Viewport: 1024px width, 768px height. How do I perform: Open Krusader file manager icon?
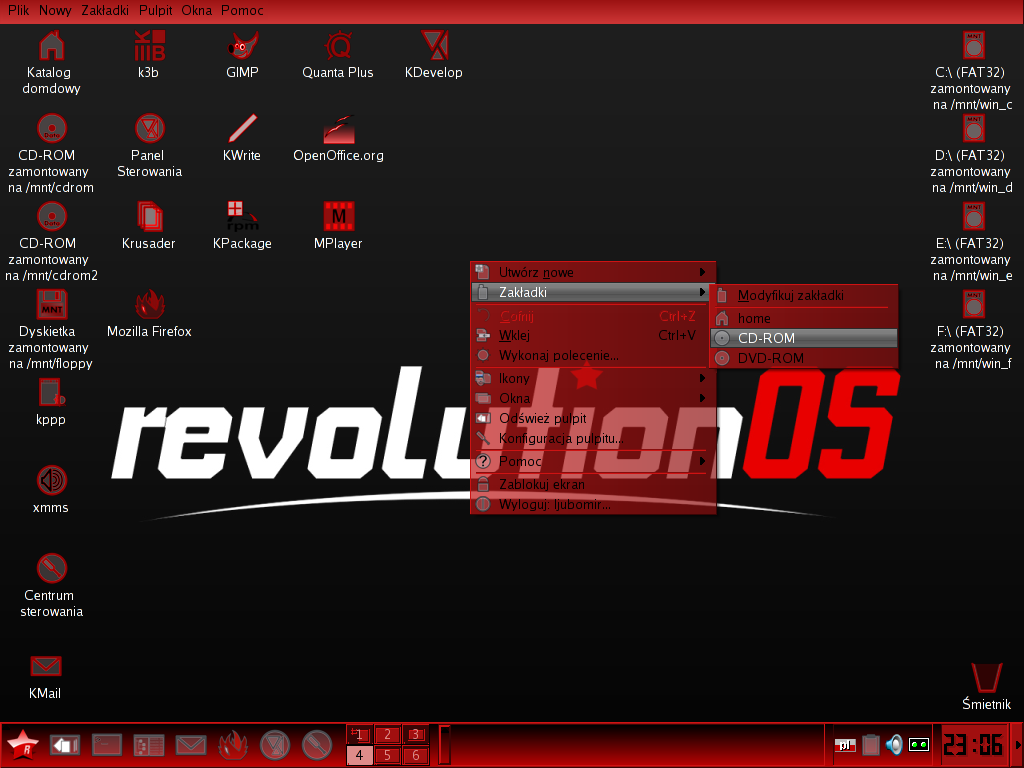(150, 217)
